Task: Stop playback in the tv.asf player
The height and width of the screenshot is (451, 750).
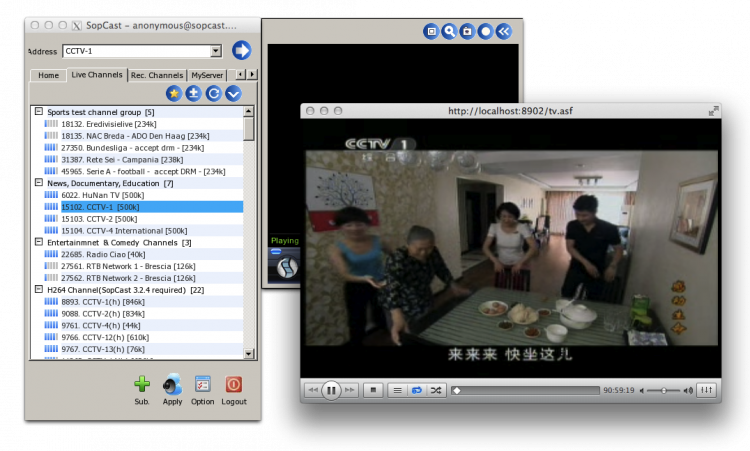Action: click(373, 390)
